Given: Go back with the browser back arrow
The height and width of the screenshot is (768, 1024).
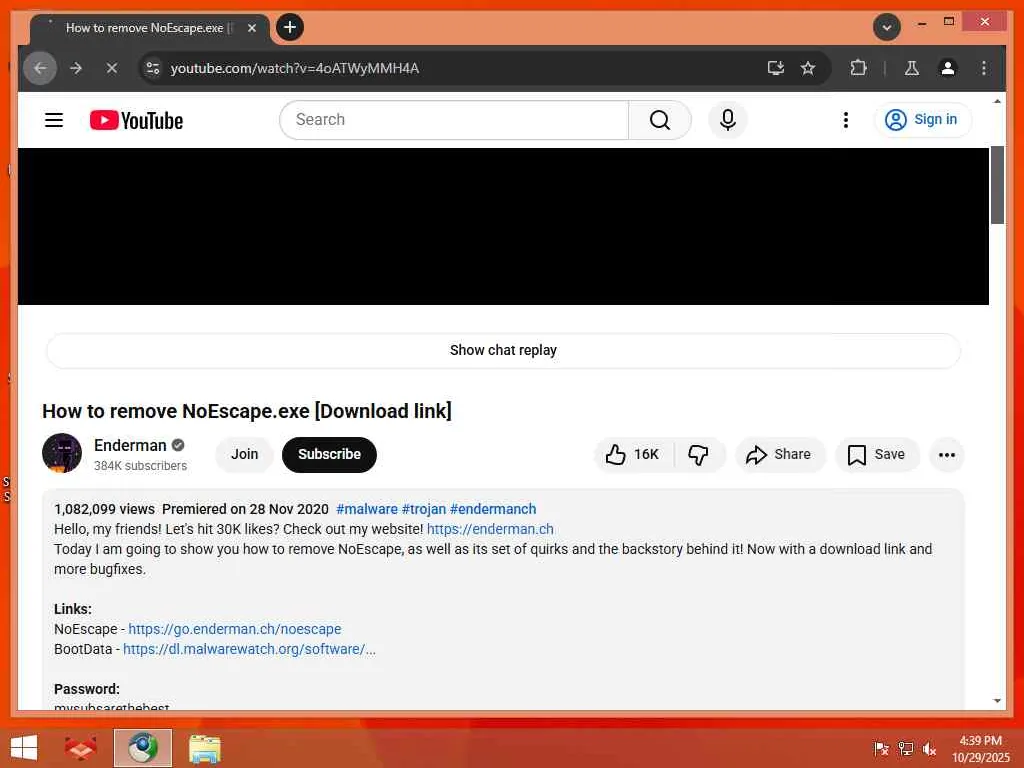Looking at the screenshot, I should coord(40,68).
